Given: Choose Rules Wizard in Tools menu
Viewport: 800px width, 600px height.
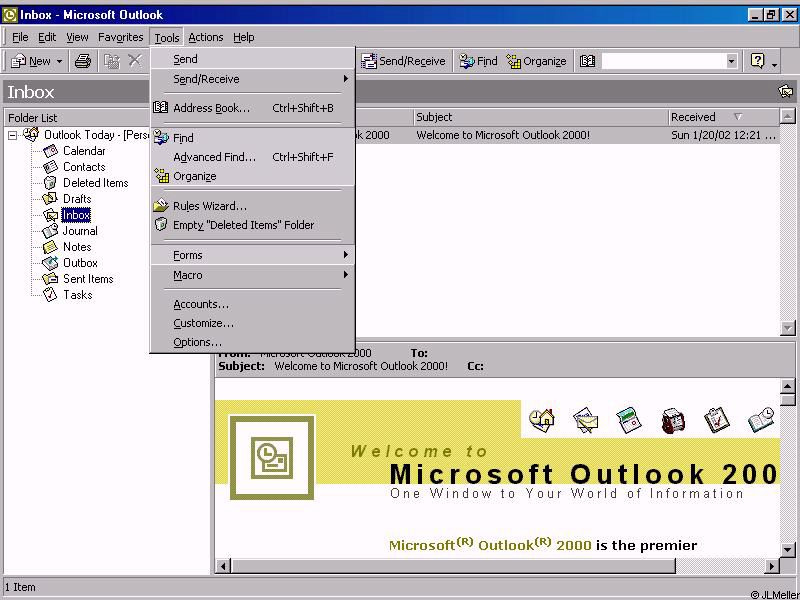Looking at the screenshot, I should 253,206.
